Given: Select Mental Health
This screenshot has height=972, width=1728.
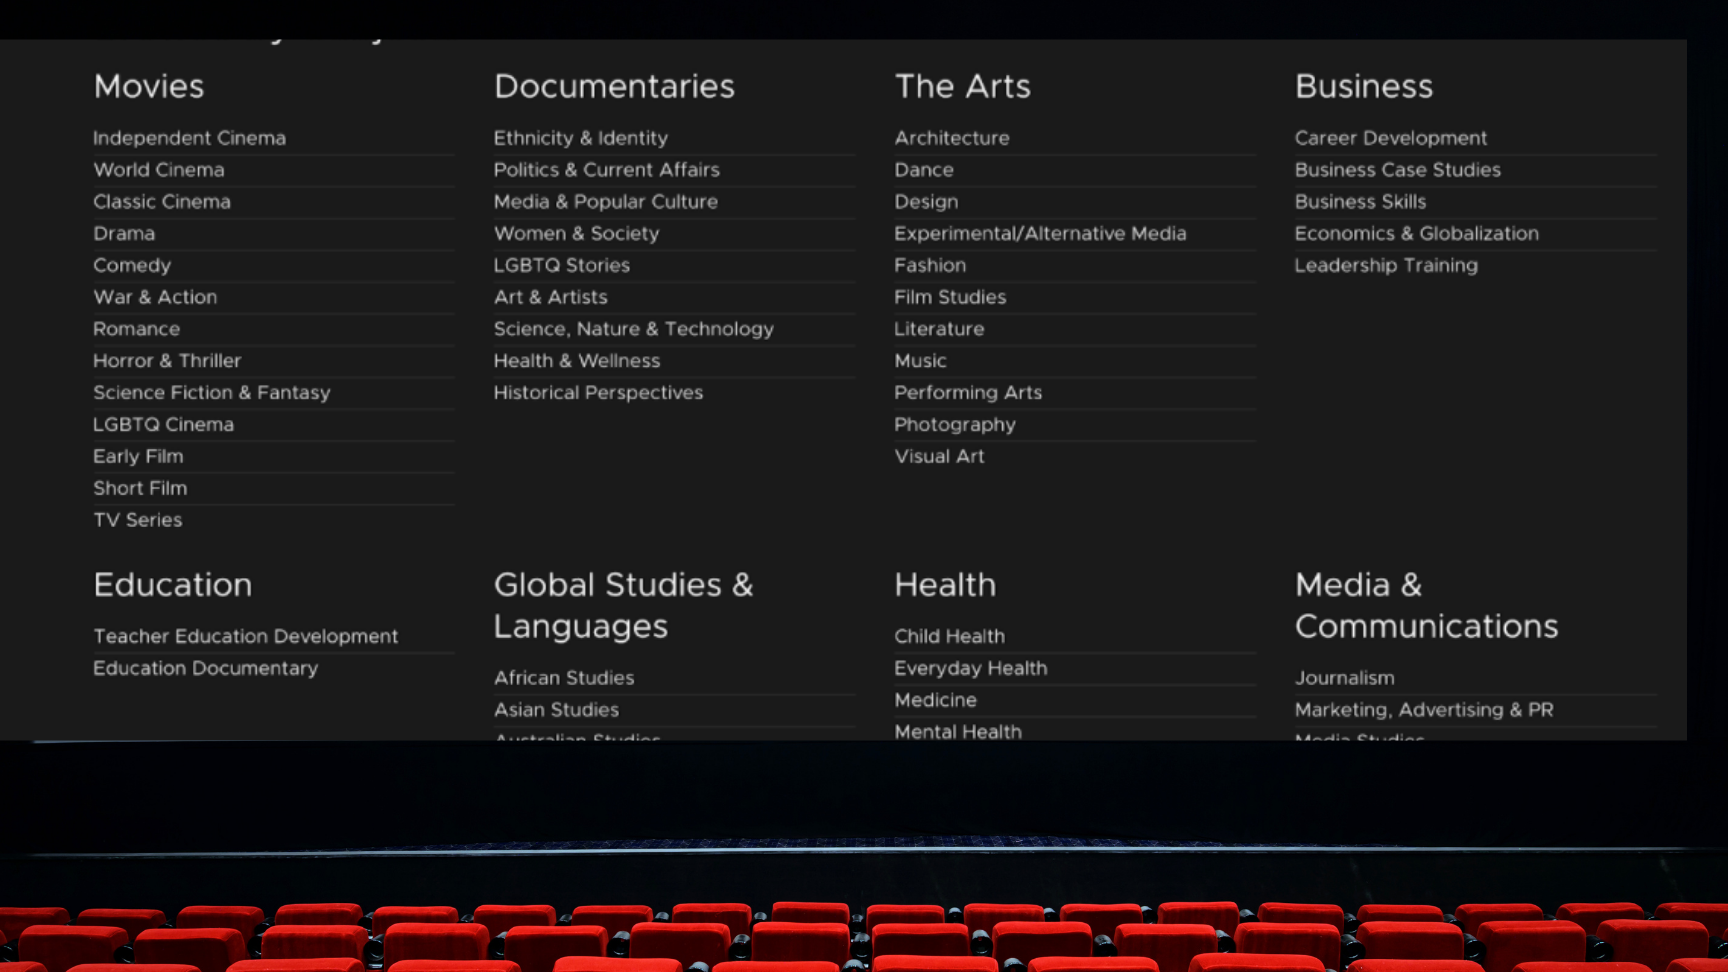Looking at the screenshot, I should (957, 732).
